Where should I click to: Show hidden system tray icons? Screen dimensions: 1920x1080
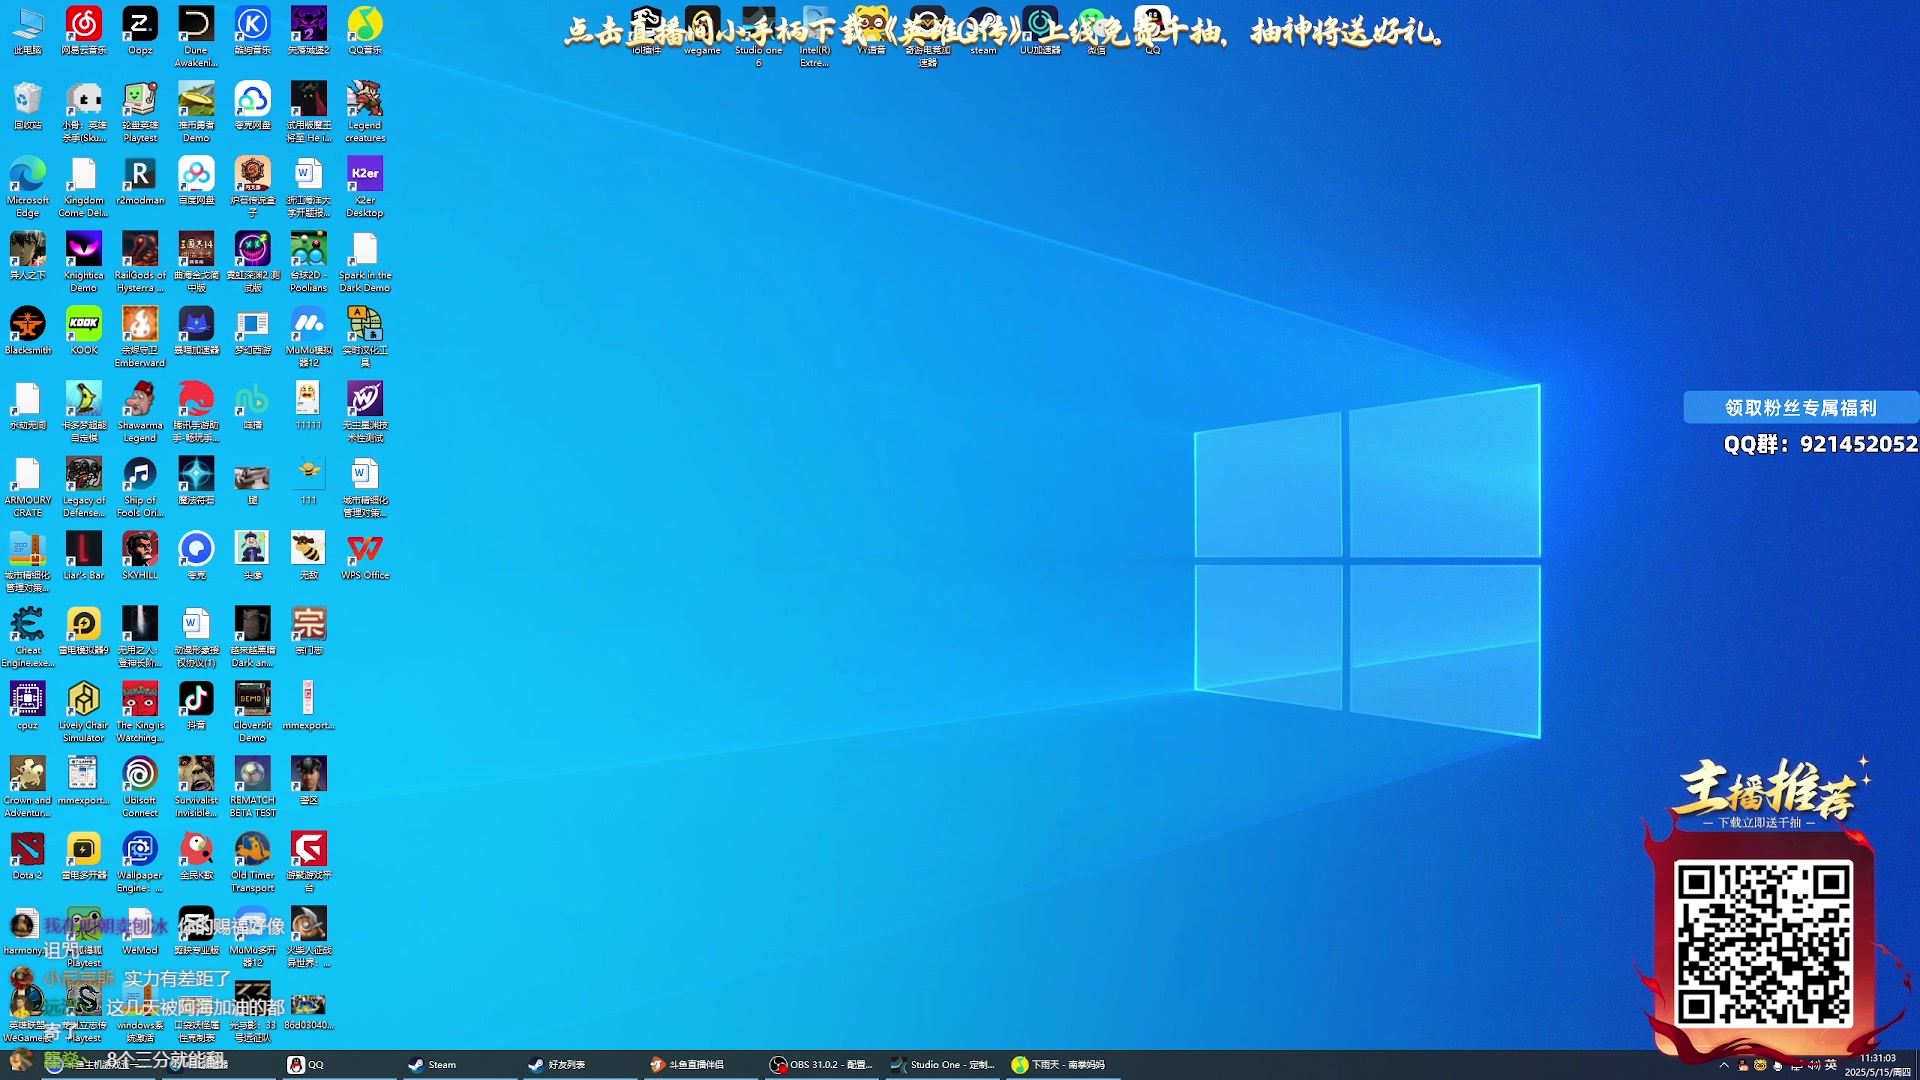click(1724, 1065)
